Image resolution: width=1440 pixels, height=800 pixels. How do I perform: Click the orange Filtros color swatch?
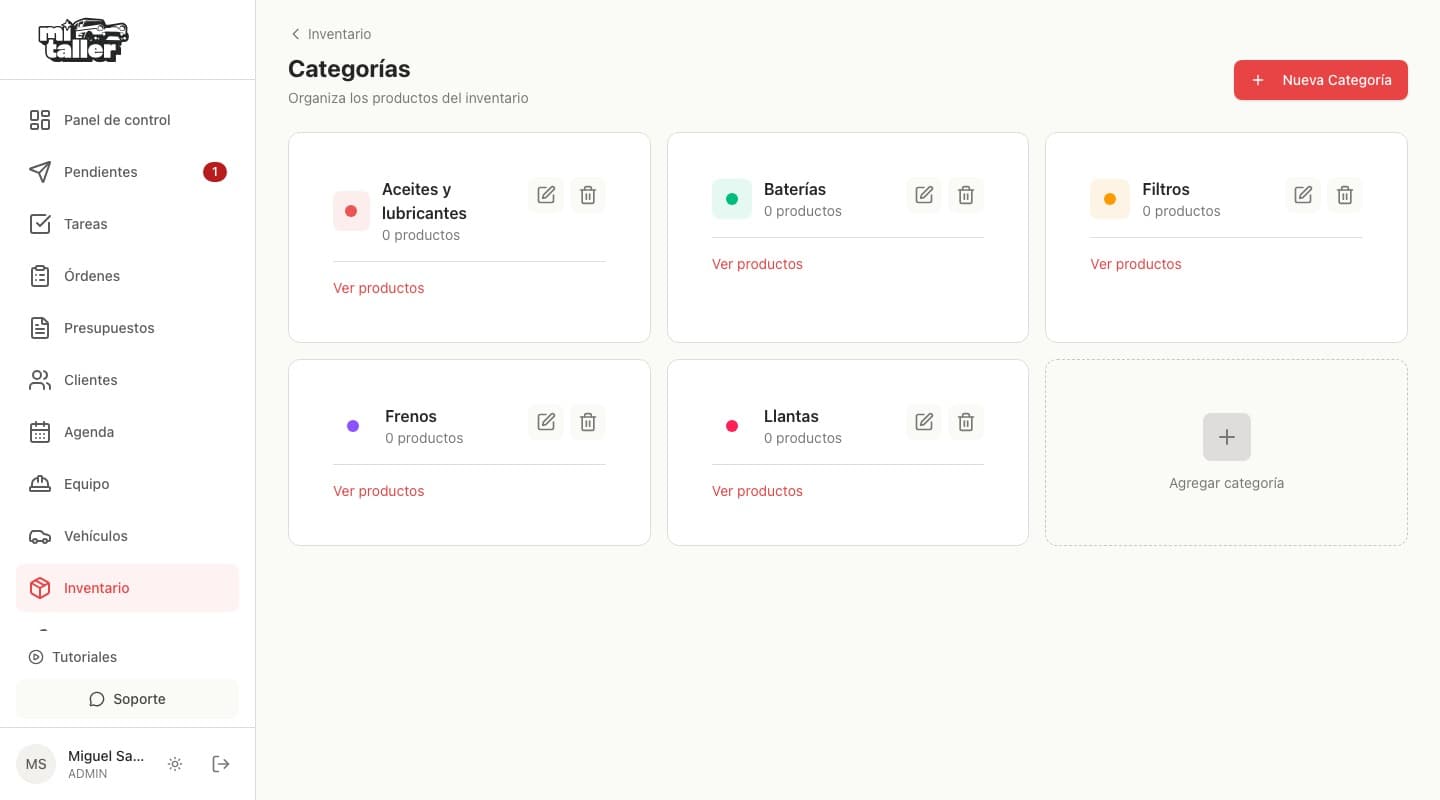click(x=1110, y=199)
